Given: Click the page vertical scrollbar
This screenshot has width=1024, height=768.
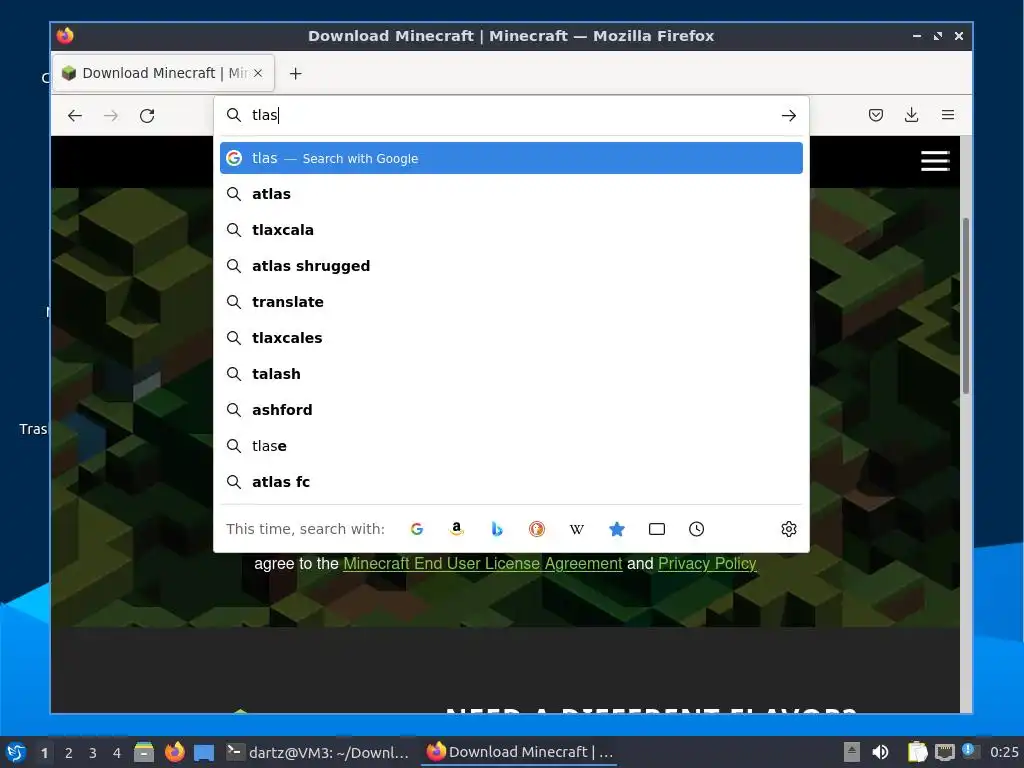Looking at the screenshot, I should [966, 306].
